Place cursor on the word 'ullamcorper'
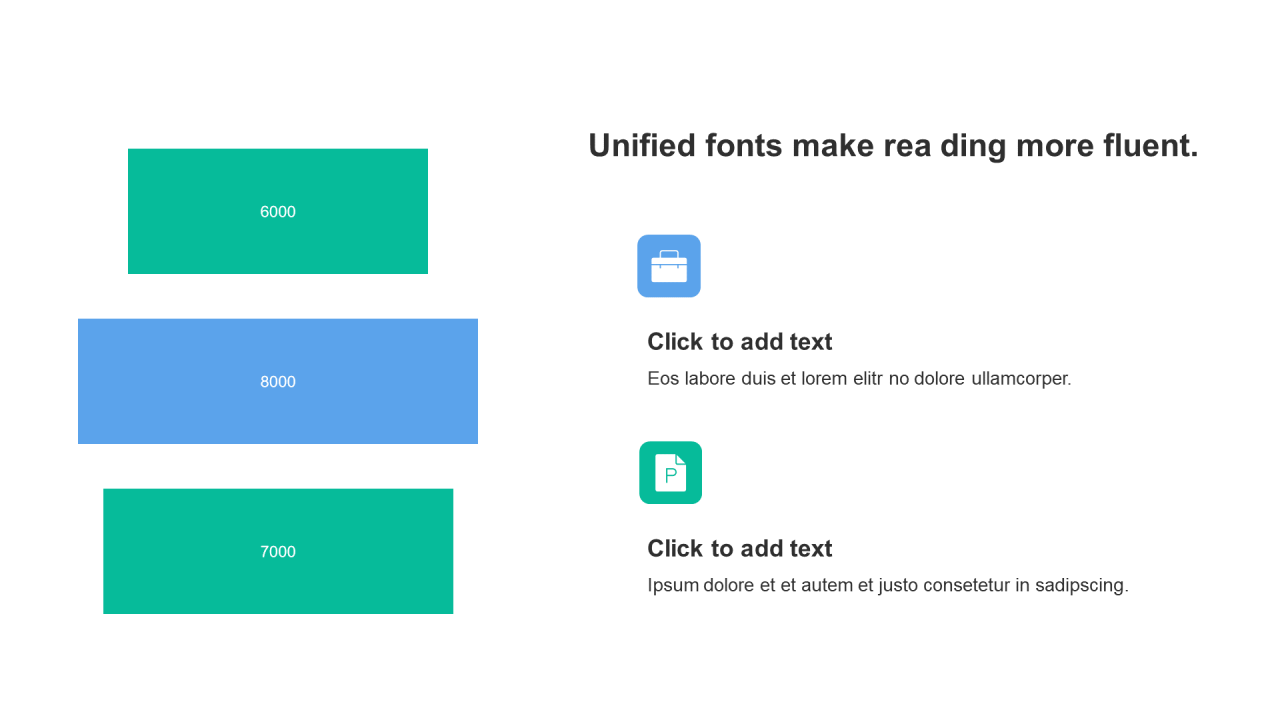This screenshot has width=1280, height=720. pos(1020,379)
